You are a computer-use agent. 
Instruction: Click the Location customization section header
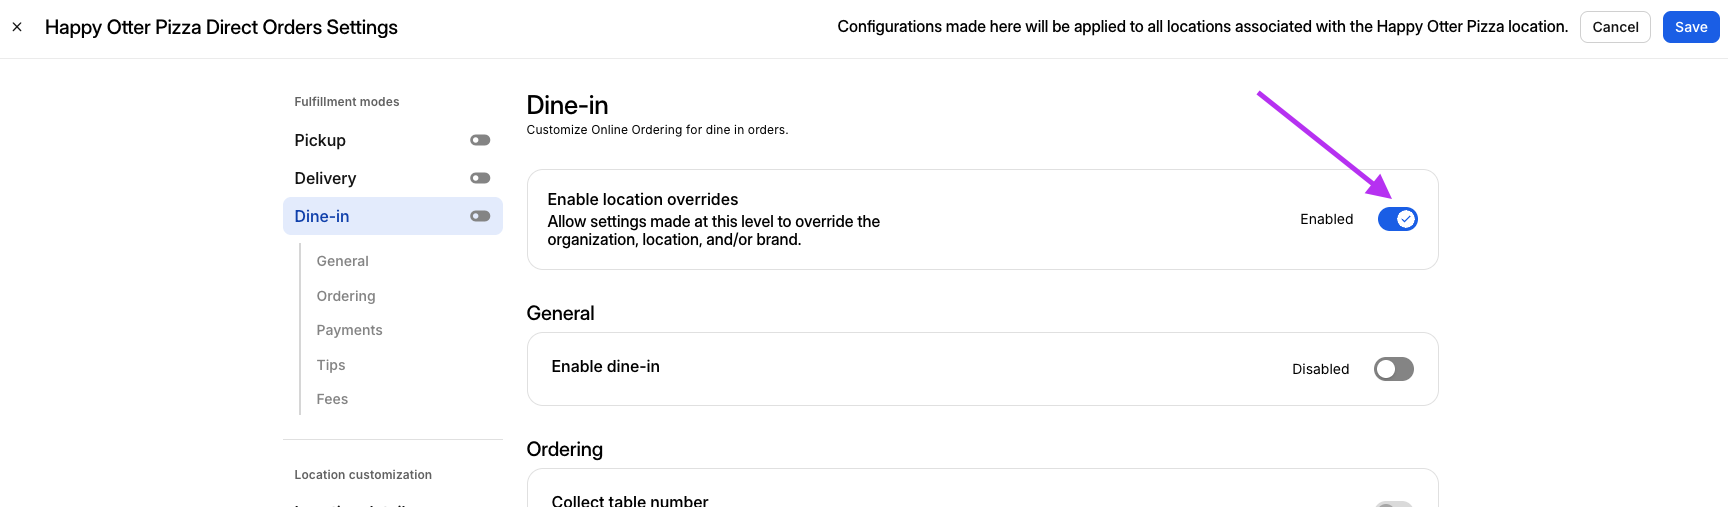pos(363,475)
